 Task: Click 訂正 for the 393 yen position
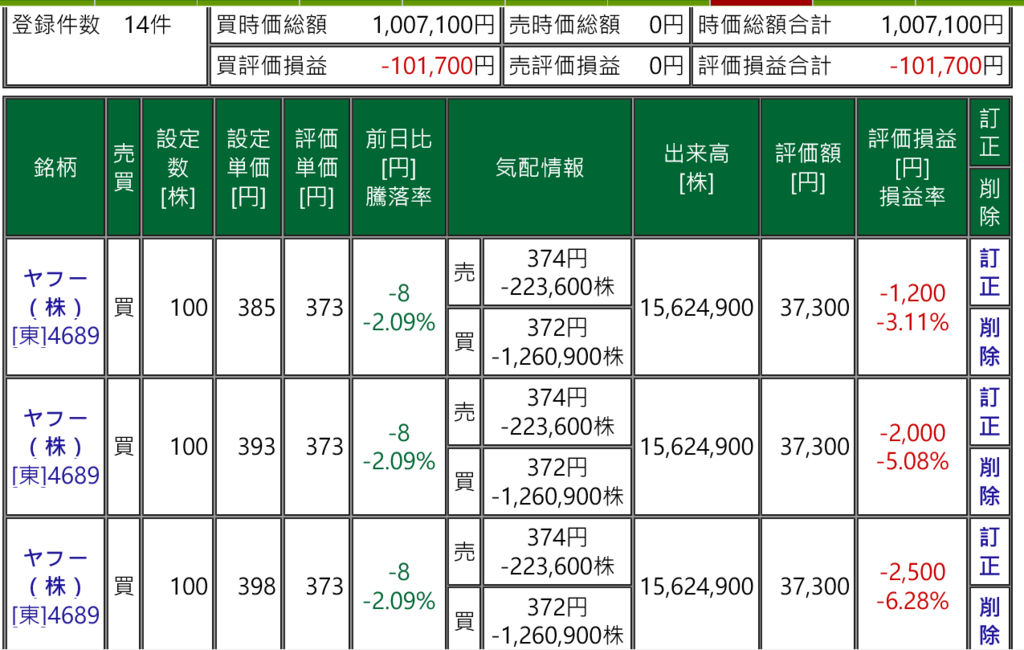[x=989, y=412]
